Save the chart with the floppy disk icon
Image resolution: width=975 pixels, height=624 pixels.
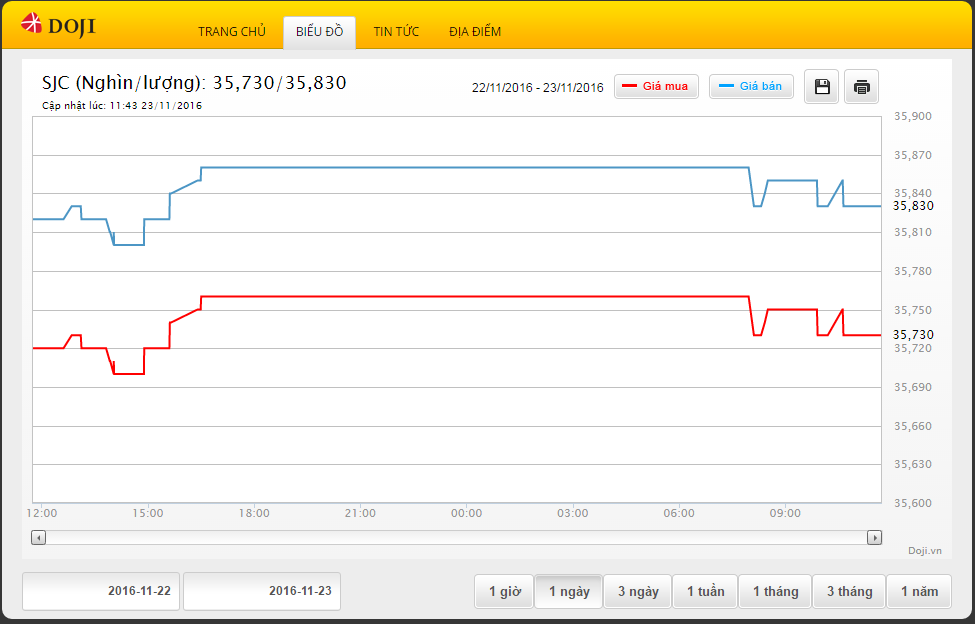[x=821, y=86]
